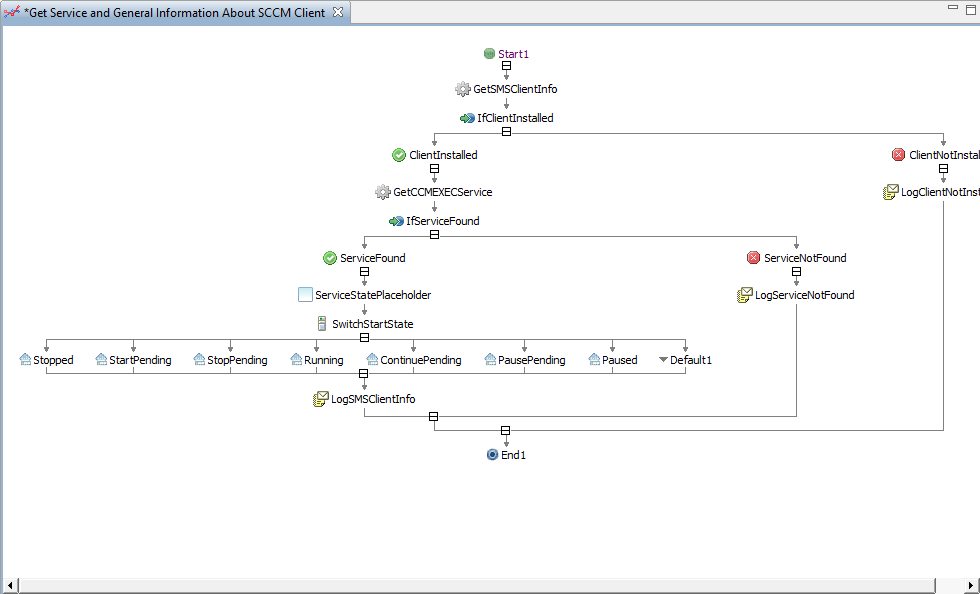Collapse the ClientInstalled branch
Image resolution: width=980 pixels, height=594 pixels.
coord(434,169)
